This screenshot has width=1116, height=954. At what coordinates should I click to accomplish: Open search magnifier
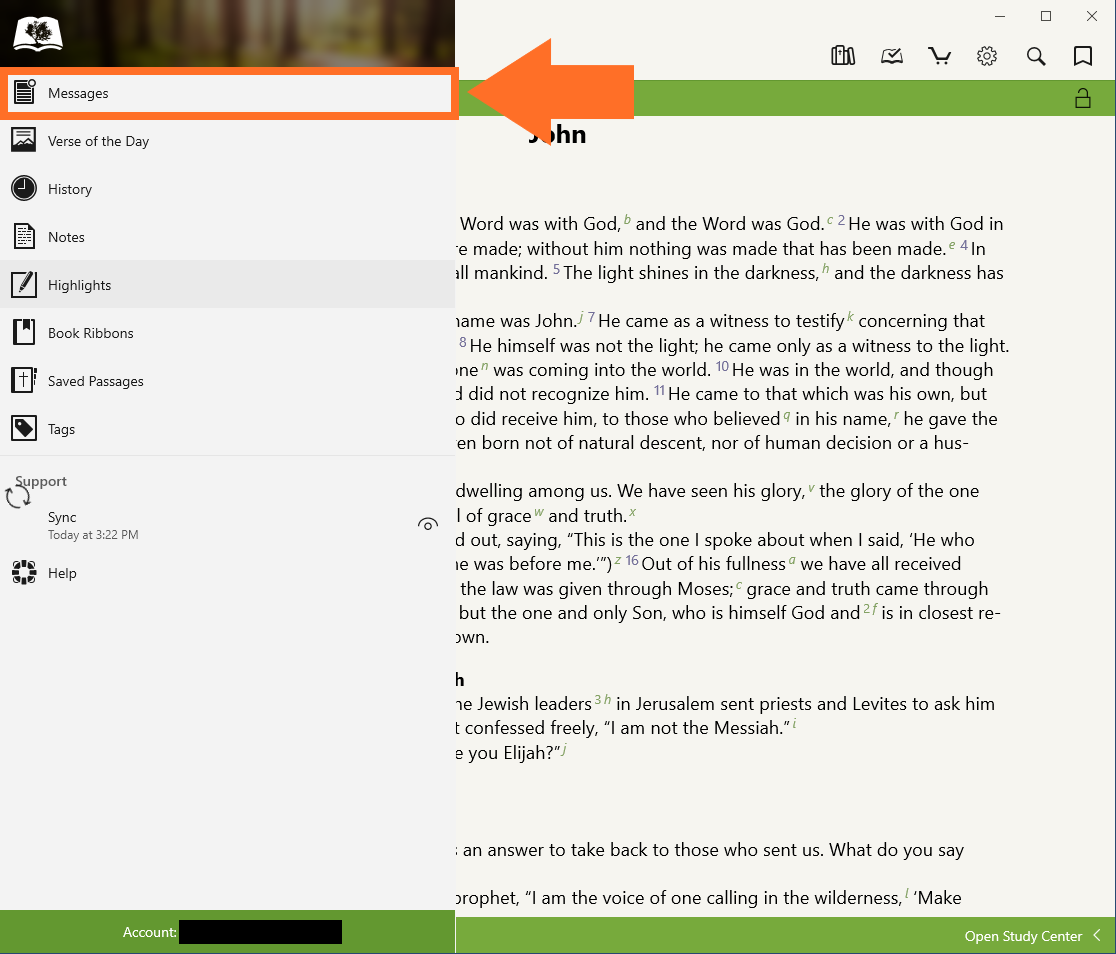(1036, 56)
